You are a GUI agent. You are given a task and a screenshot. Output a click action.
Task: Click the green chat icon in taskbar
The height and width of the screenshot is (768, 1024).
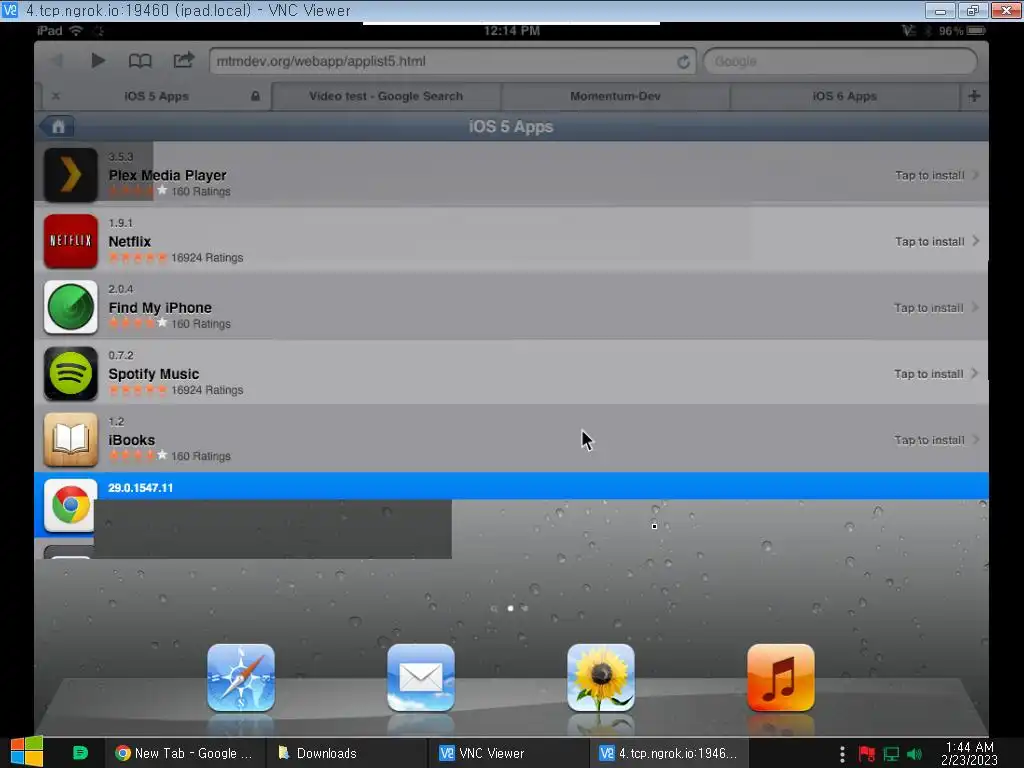pos(80,753)
